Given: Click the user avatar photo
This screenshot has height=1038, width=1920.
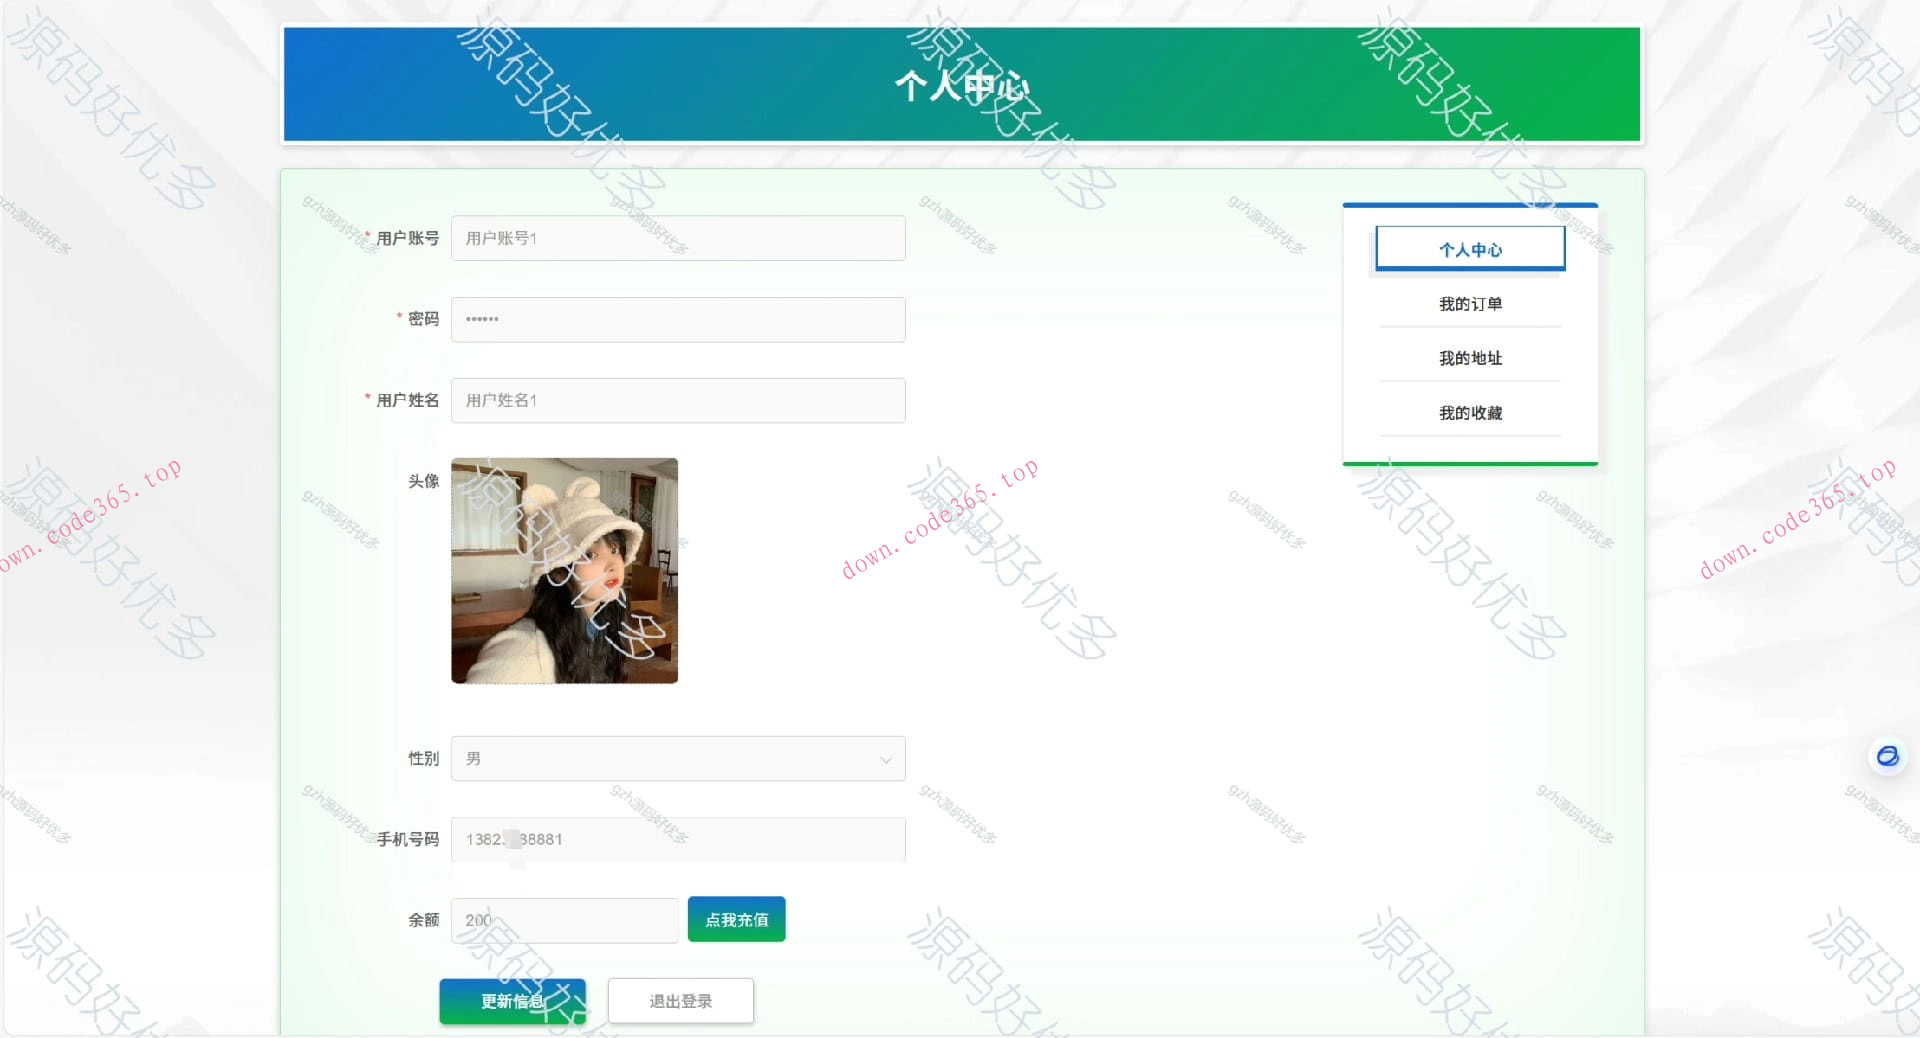Looking at the screenshot, I should [x=564, y=571].
